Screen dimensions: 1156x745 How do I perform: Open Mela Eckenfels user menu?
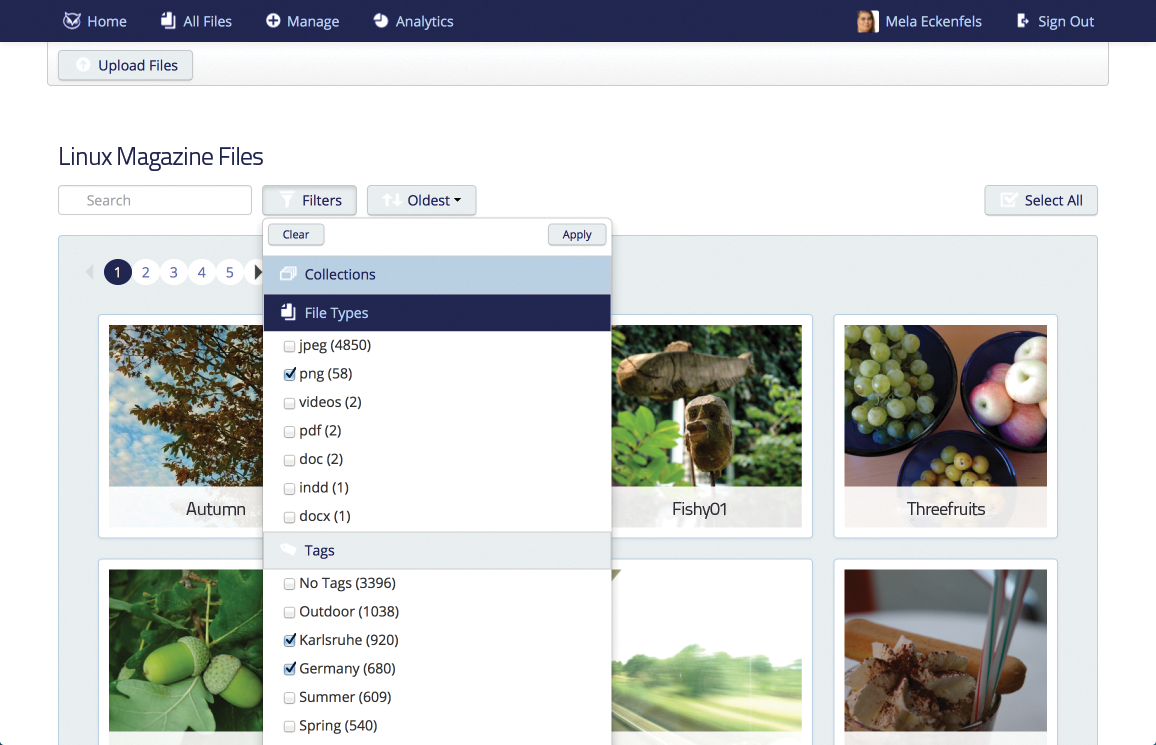919,21
